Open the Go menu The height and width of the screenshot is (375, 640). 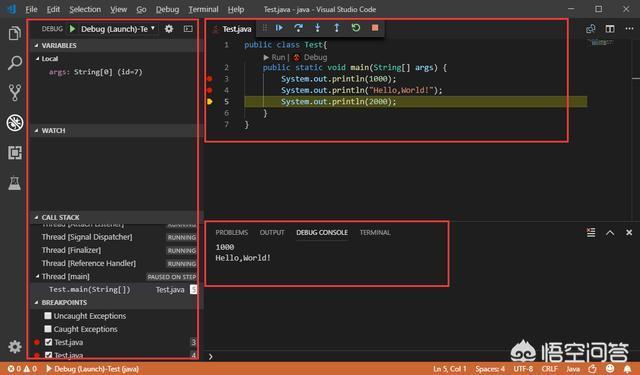(x=141, y=9)
